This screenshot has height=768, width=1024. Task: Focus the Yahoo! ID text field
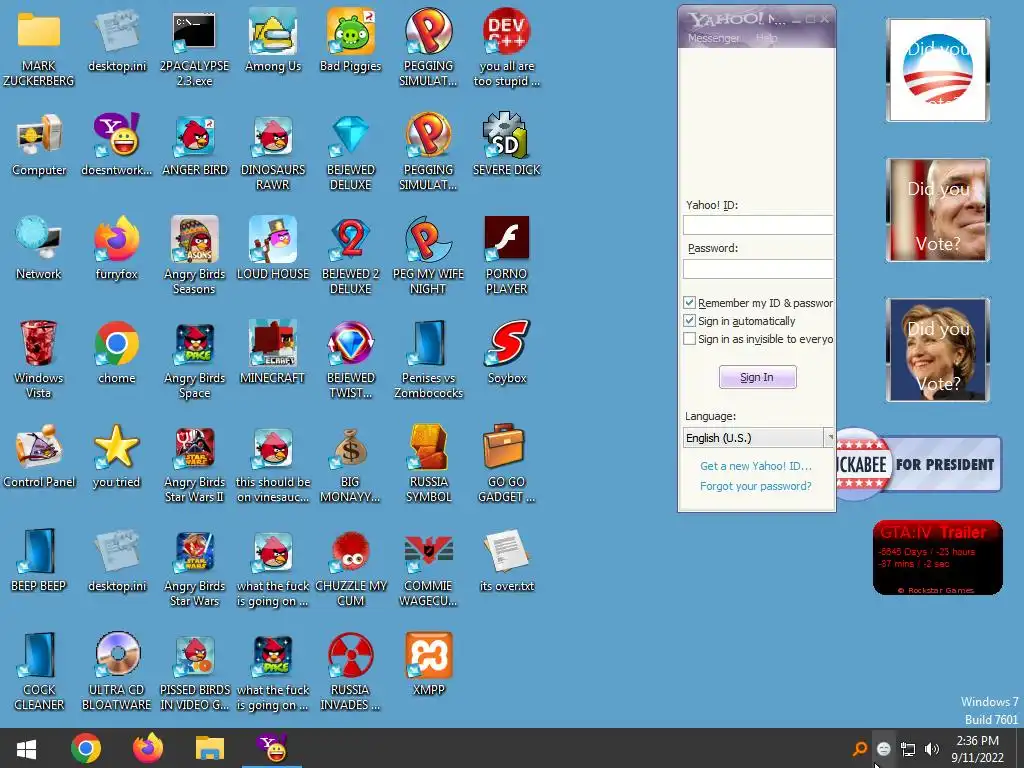coord(758,225)
